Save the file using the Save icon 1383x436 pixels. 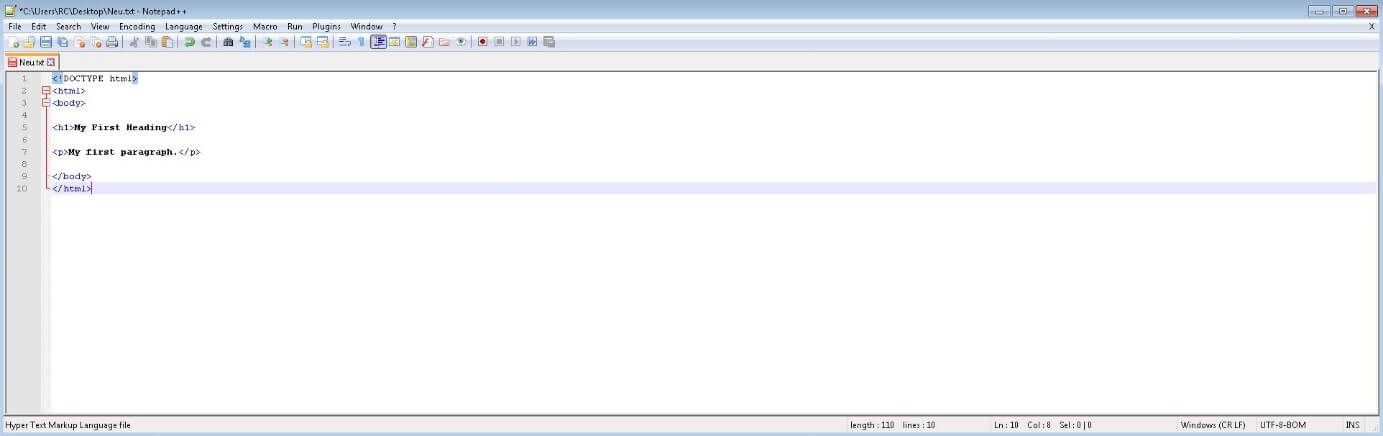click(x=46, y=42)
